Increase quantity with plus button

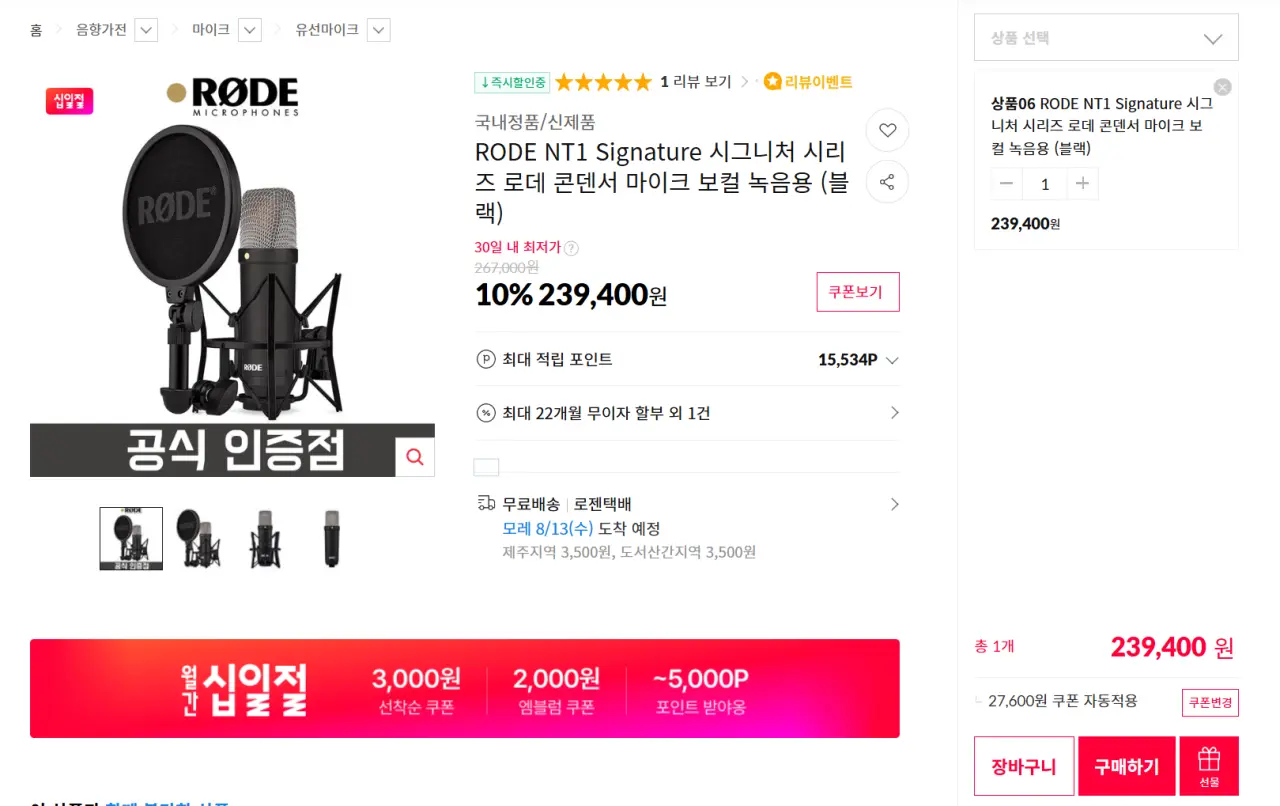1082,184
